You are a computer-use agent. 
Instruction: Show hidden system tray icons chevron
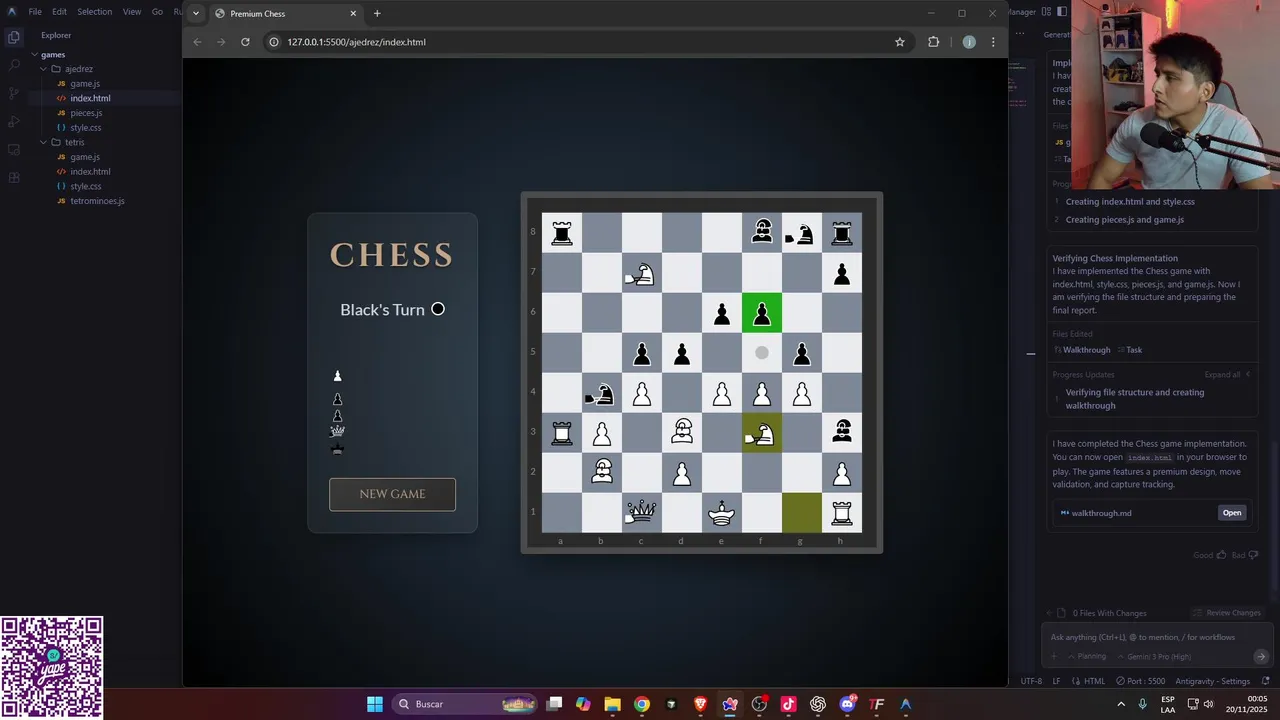pos(1121,704)
